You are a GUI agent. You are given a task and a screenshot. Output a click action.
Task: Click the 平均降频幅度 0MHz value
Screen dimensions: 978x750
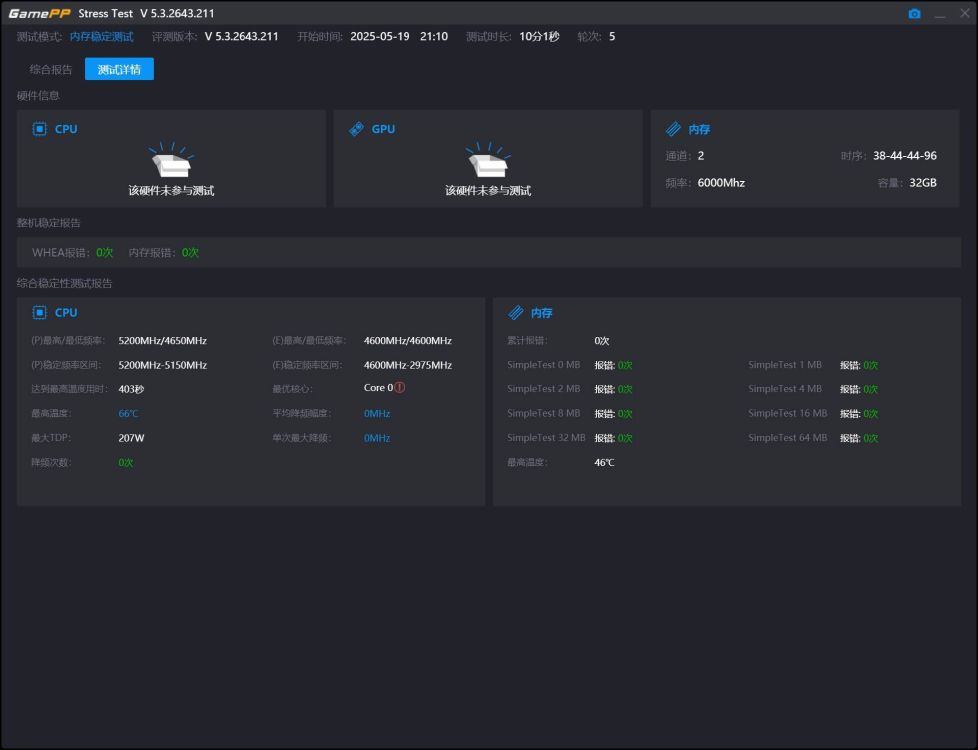click(377, 414)
